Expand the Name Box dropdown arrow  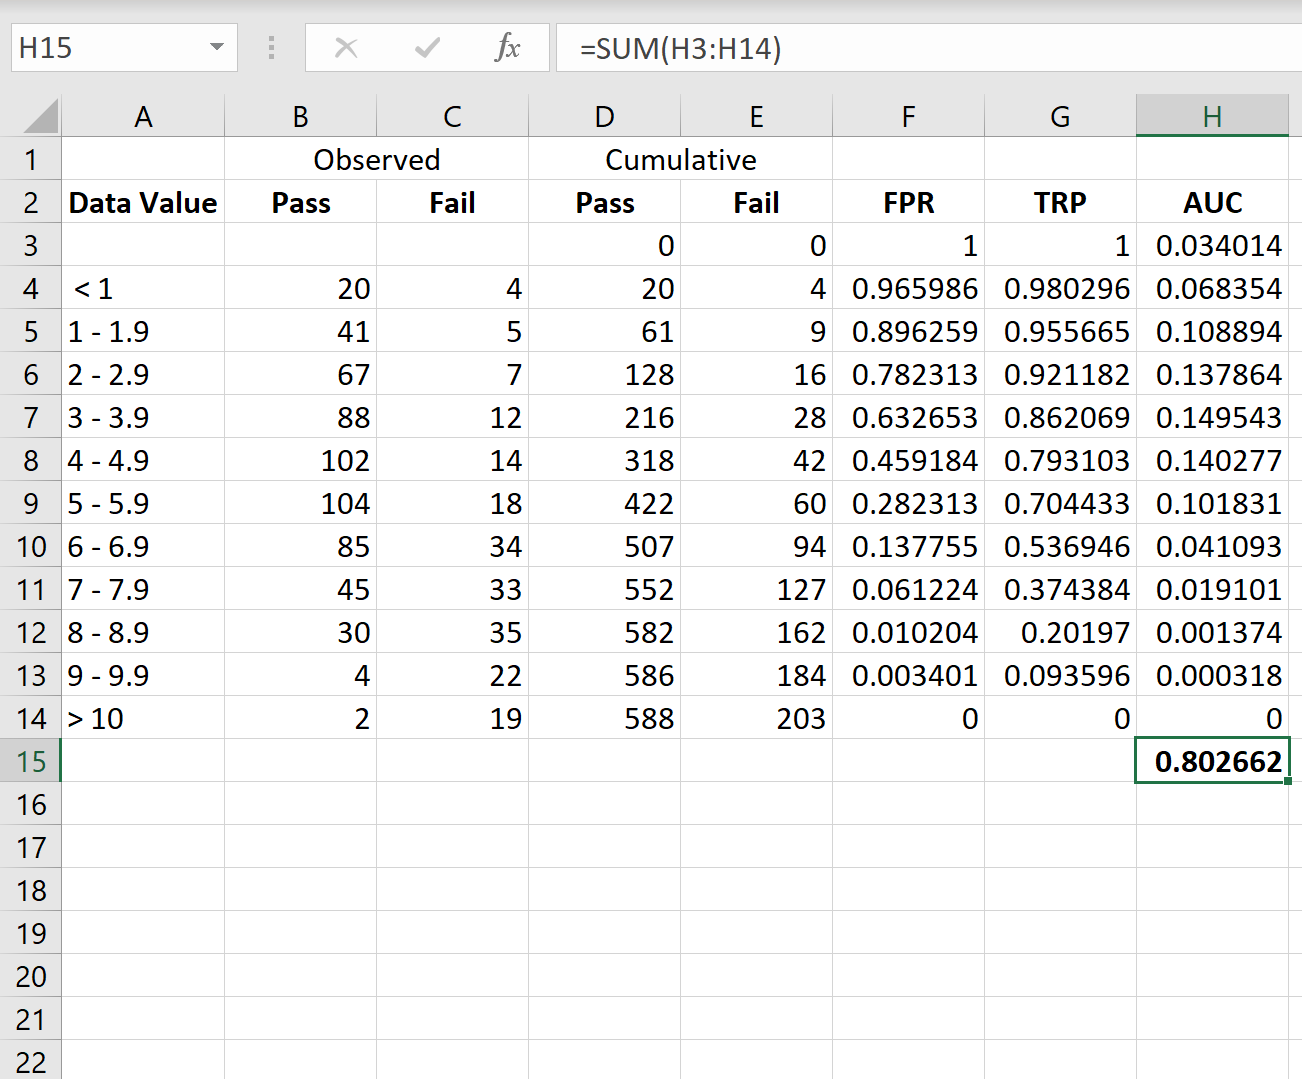pos(217,48)
